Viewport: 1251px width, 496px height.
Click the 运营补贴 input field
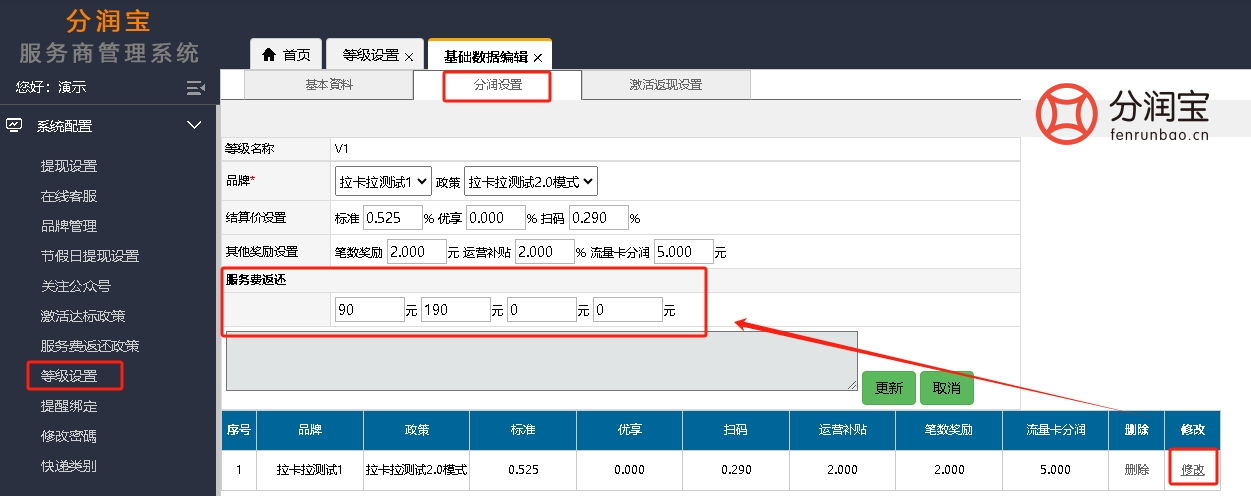(545, 251)
